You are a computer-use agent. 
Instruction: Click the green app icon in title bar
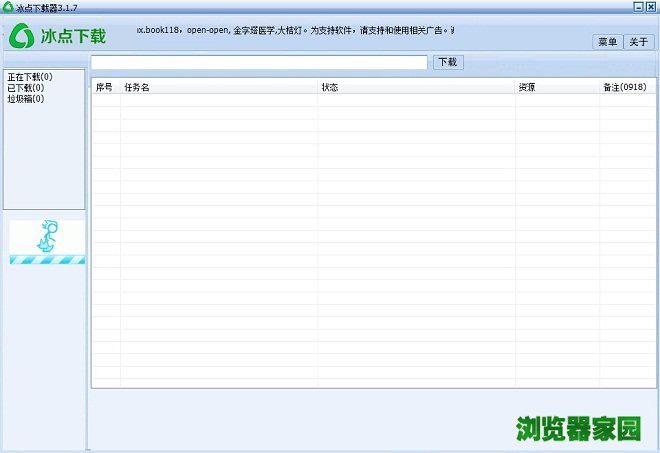click(x=7, y=7)
